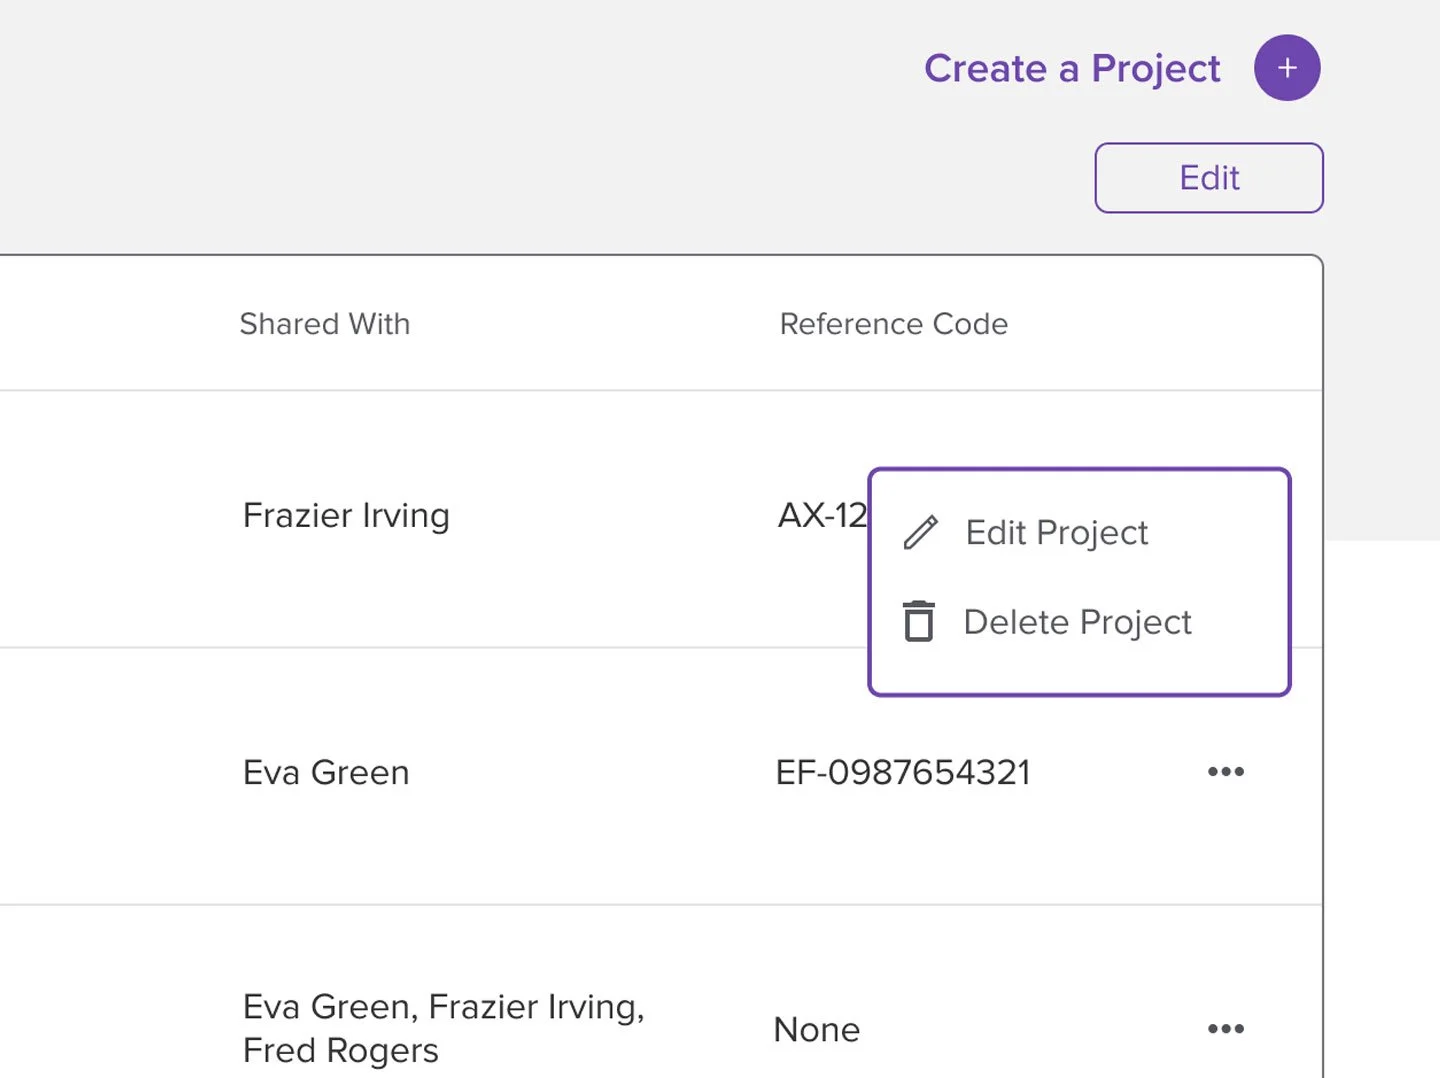Click the partially hidden AX-12 reference code

pyautogui.click(x=821, y=516)
